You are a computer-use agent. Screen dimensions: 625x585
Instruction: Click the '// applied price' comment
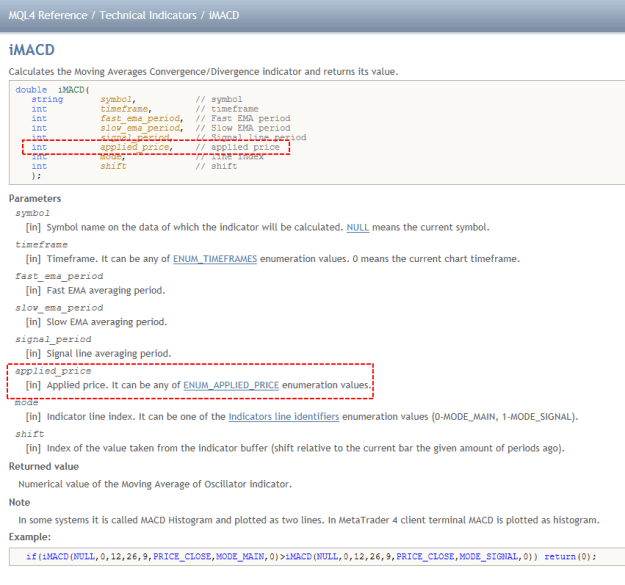(238, 147)
